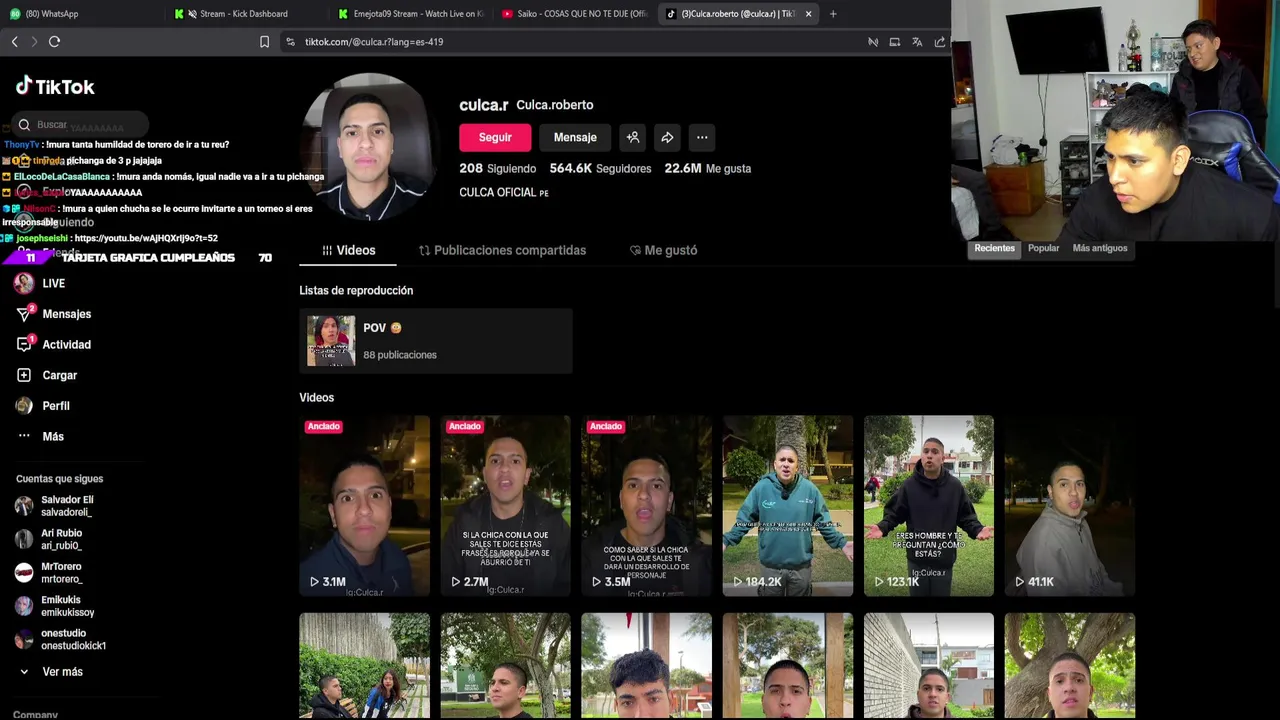
Task: Click the add-friend icon next to Mensaje
Action: point(633,138)
